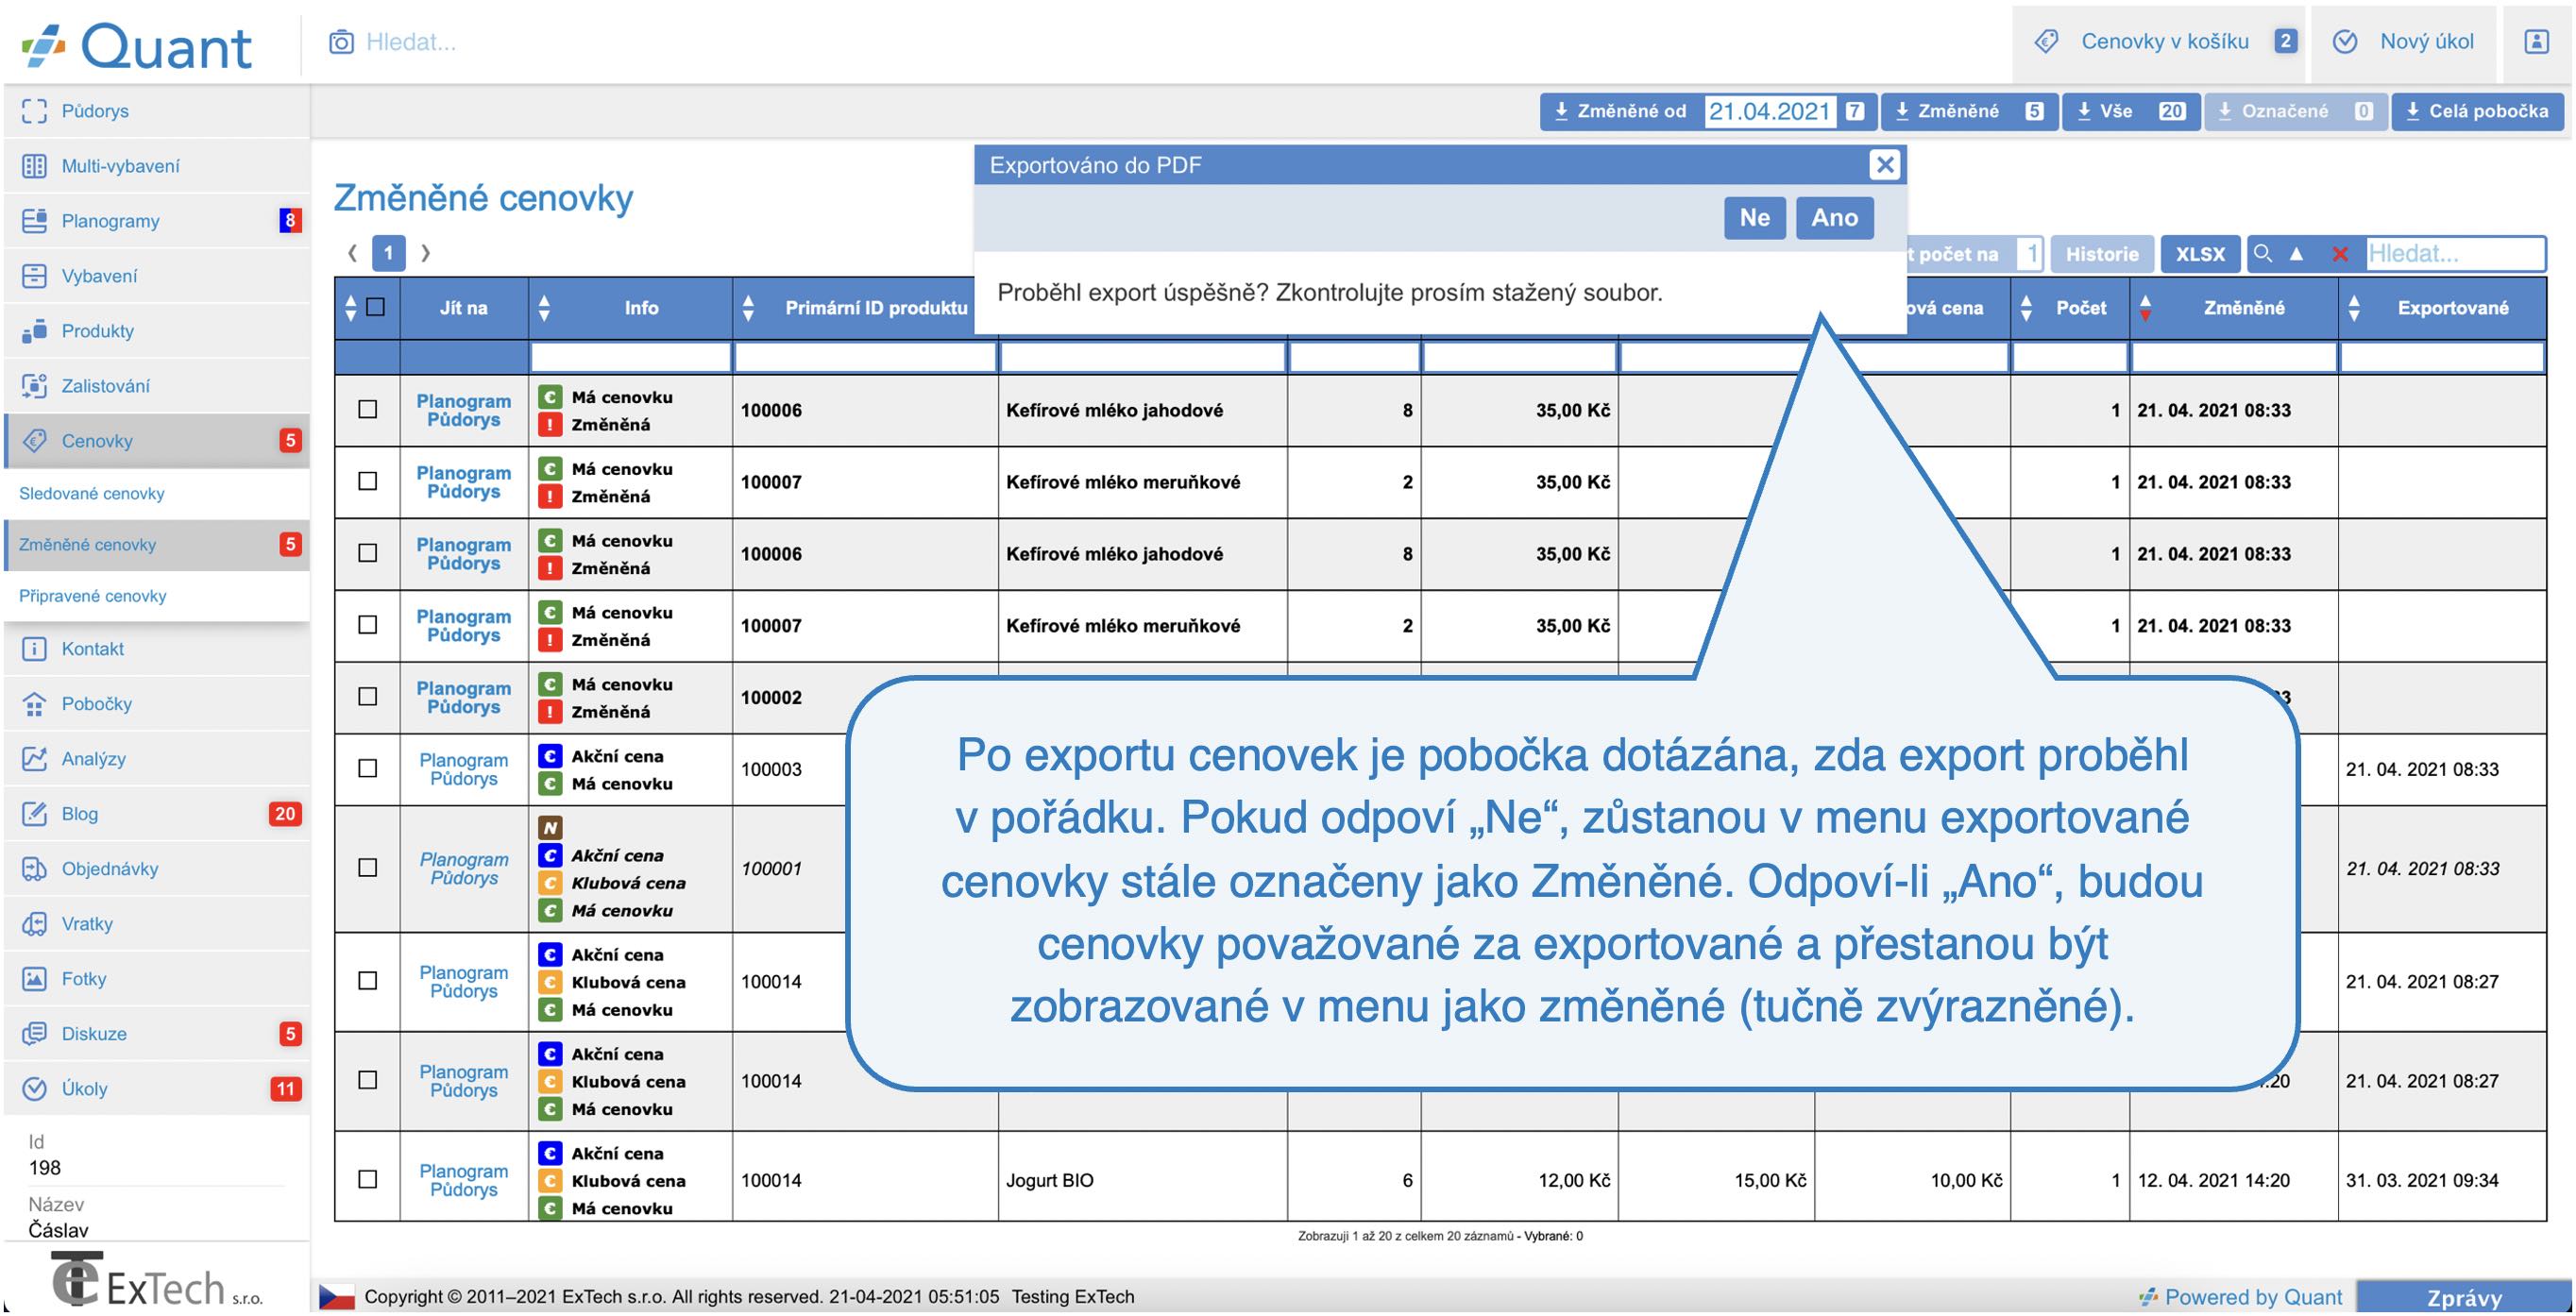2576x1316 pixels.
Task: Click the Vratky icon
Action: pos(35,924)
